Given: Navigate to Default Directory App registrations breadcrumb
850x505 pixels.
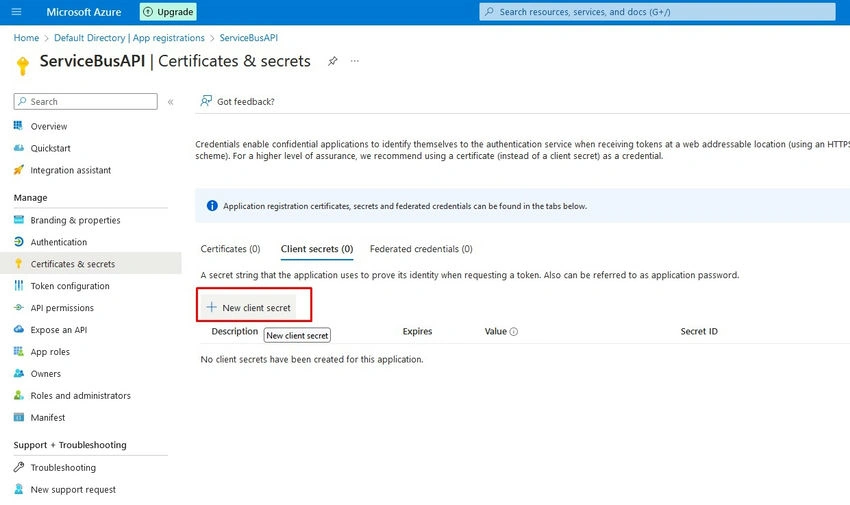Looking at the screenshot, I should click(130, 38).
